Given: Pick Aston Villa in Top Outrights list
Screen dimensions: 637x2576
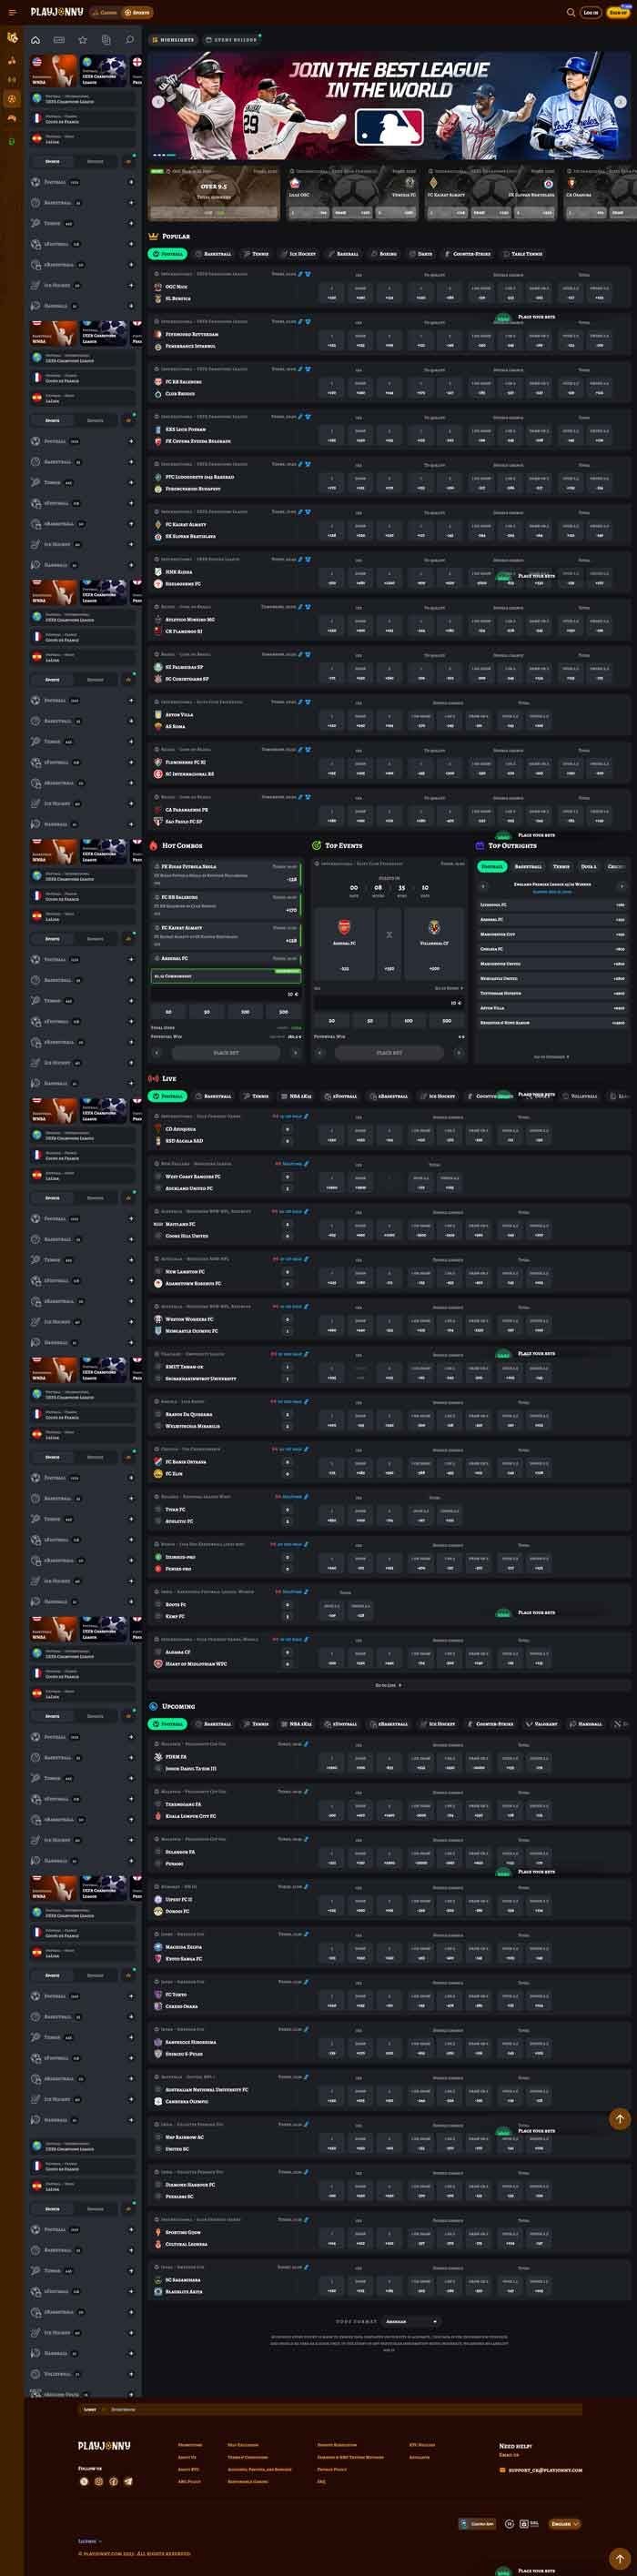Looking at the screenshot, I should click(x=552, y=1008).
